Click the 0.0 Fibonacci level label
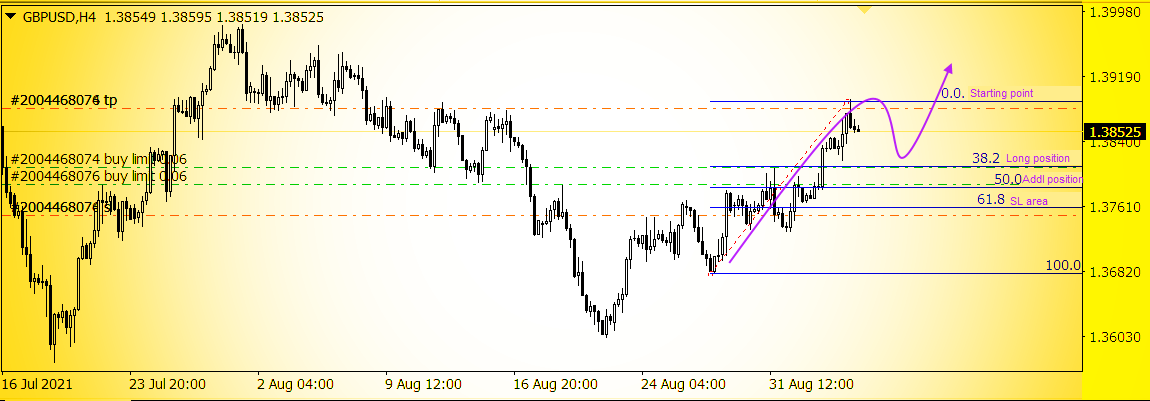The image size is (1150, 401). tap(953, 93)
